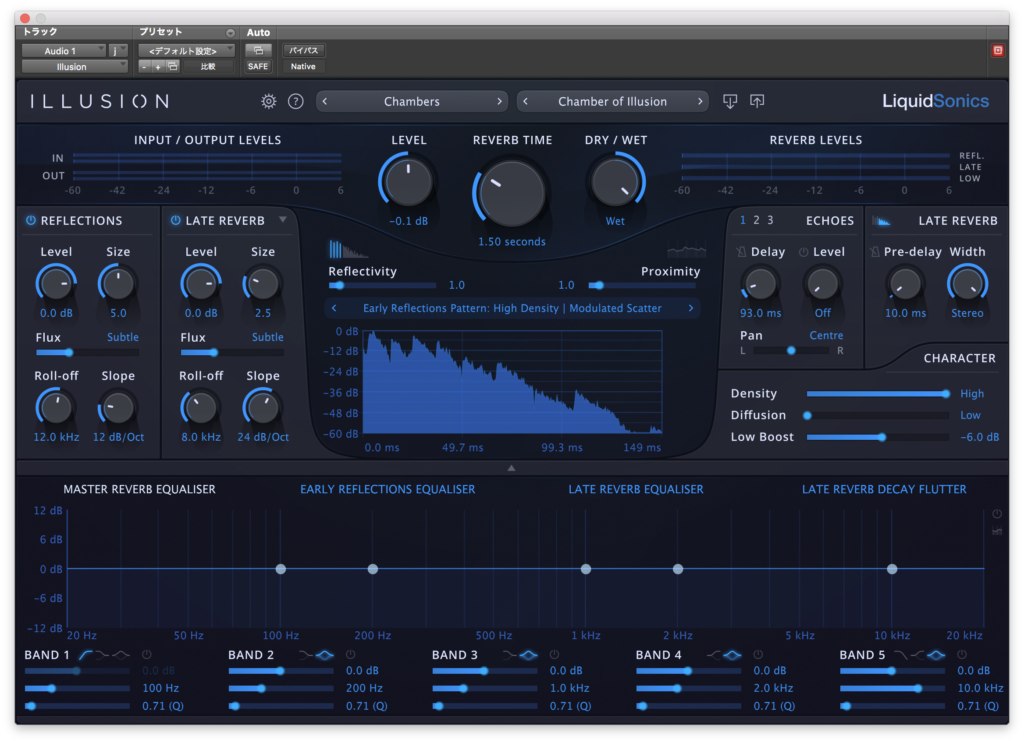This screenshot has height=743, width=1024.
Task: Enable the Echoes Level power switch
Action: [x=803, y=253]
